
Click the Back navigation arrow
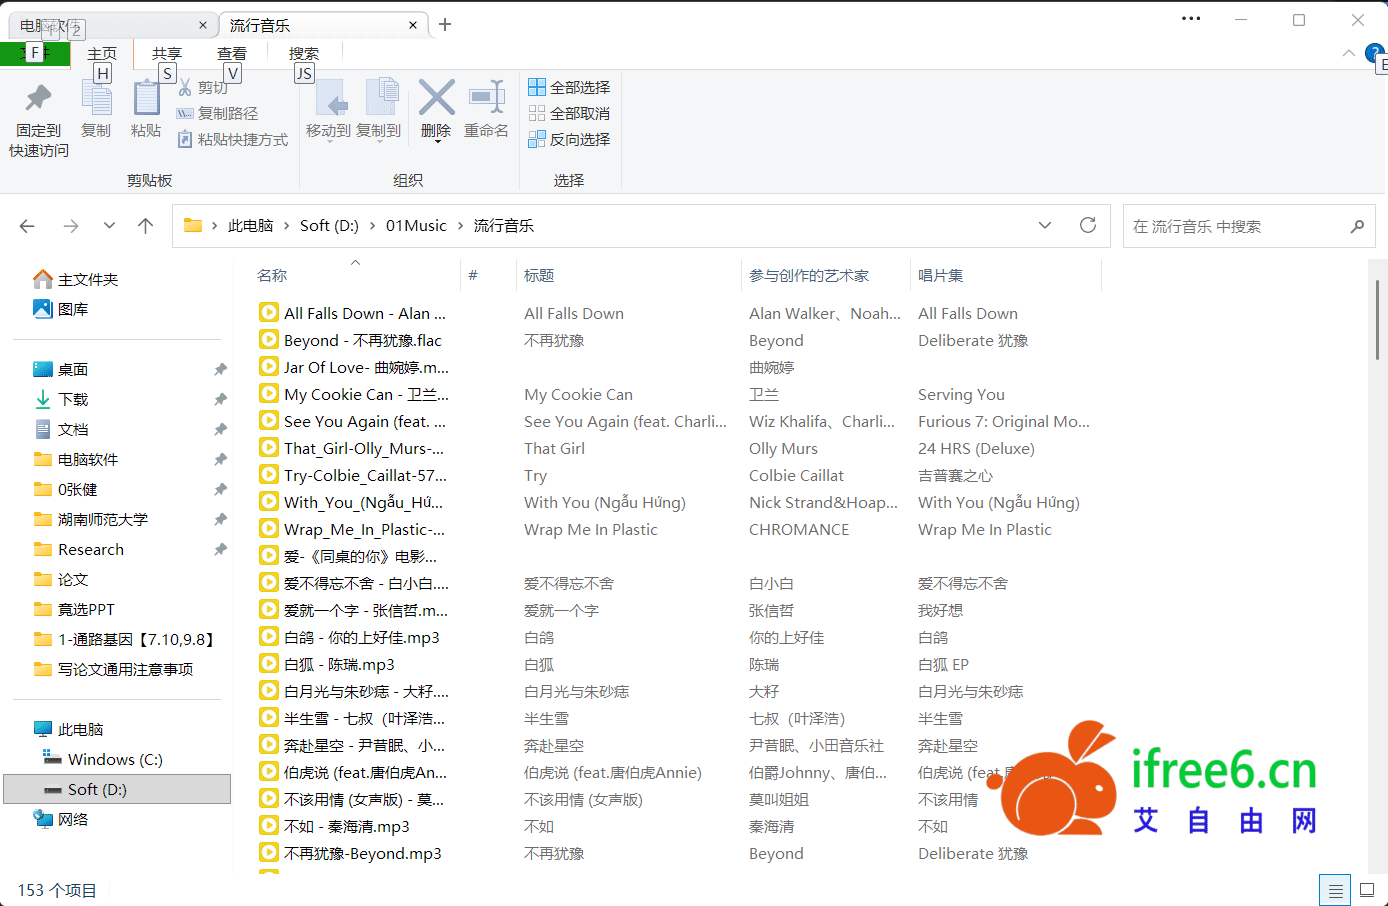pyautogui.click(x=27, y=226)
